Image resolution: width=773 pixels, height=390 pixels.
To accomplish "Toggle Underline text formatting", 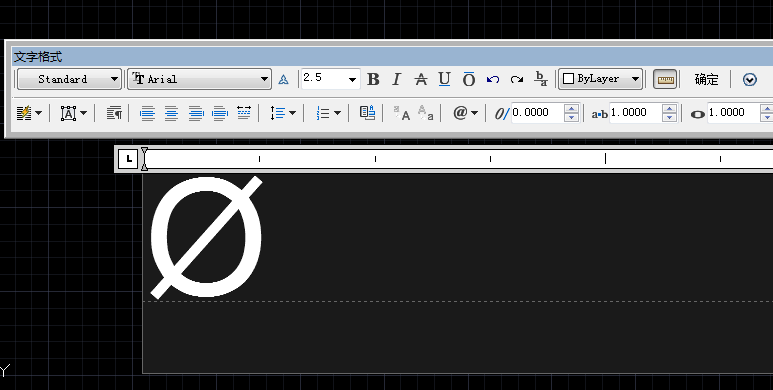I will (444, 79).
